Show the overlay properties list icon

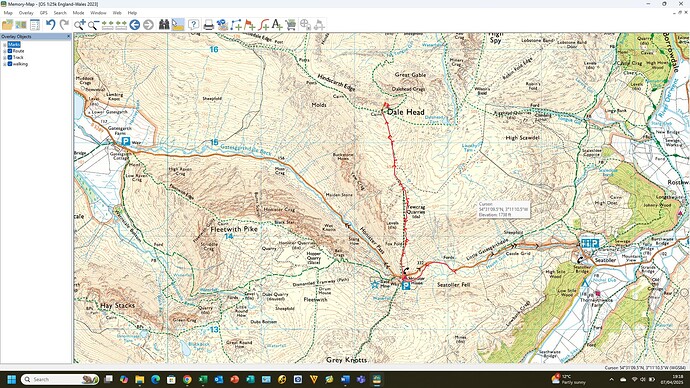pyautogui.click(x=35, y=25)
